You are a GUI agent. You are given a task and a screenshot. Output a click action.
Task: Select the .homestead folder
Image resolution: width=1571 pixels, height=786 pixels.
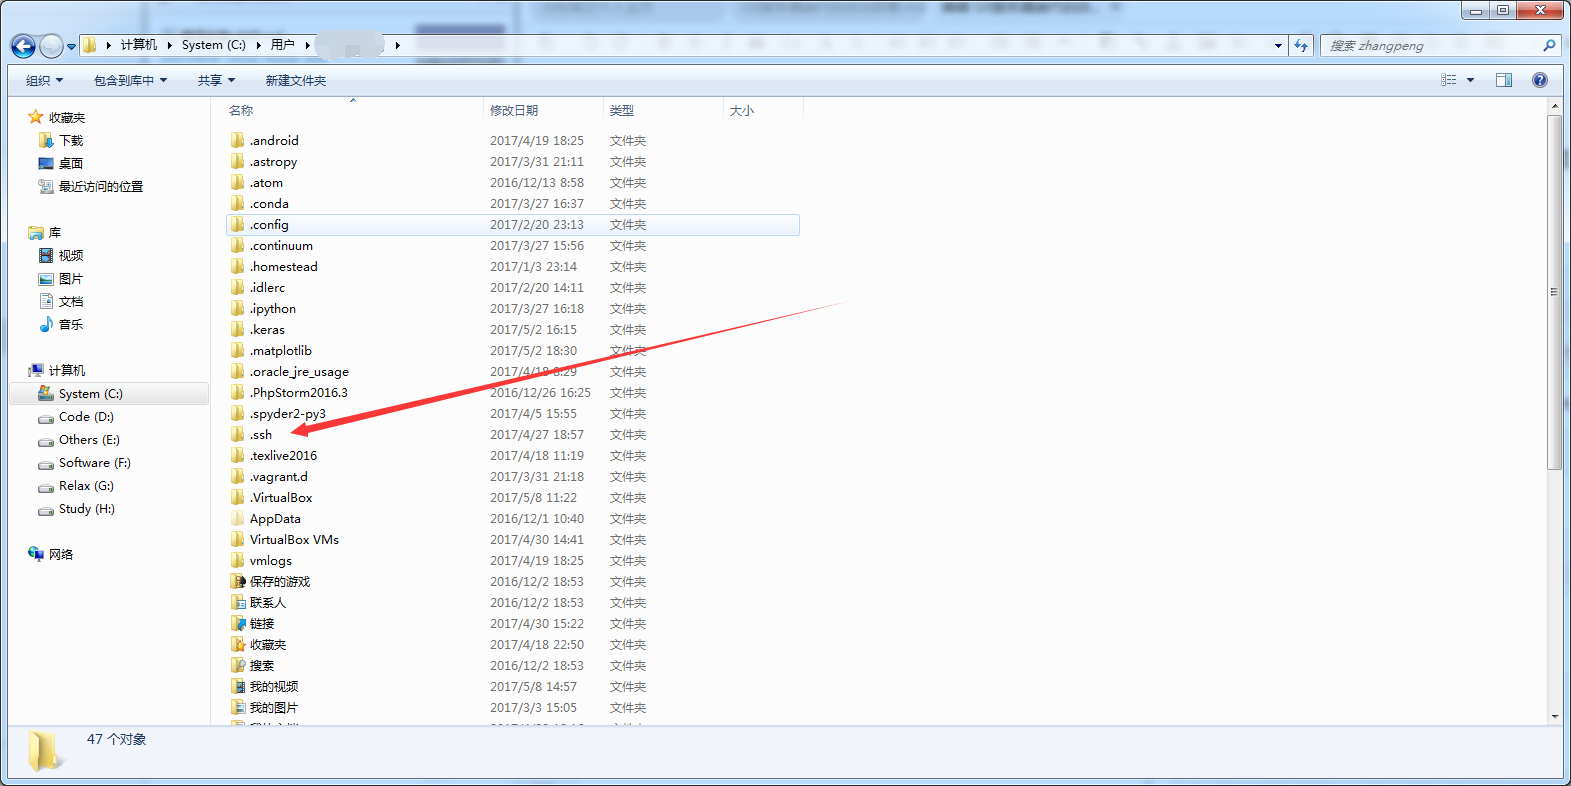point(284,267)
